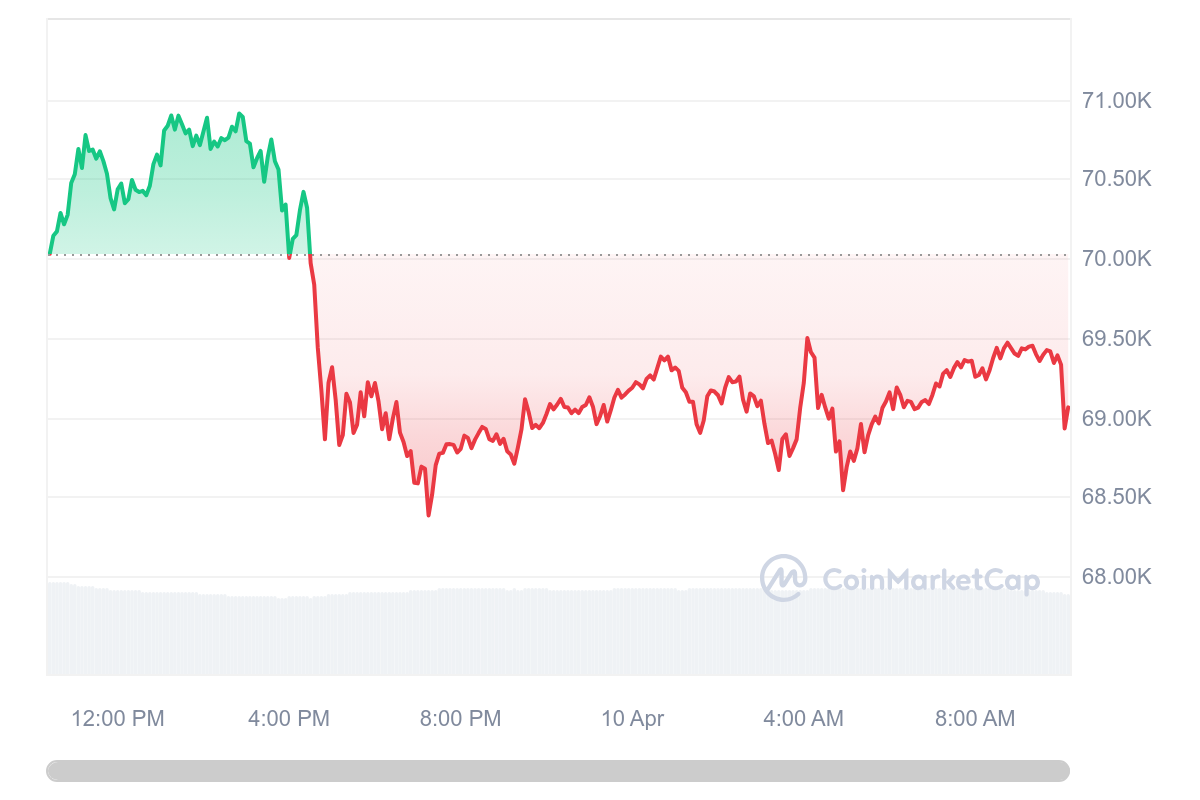The image size is (1200, 800).
Task: Click the 70.50K price axis label
Action: pos(1117,179)
